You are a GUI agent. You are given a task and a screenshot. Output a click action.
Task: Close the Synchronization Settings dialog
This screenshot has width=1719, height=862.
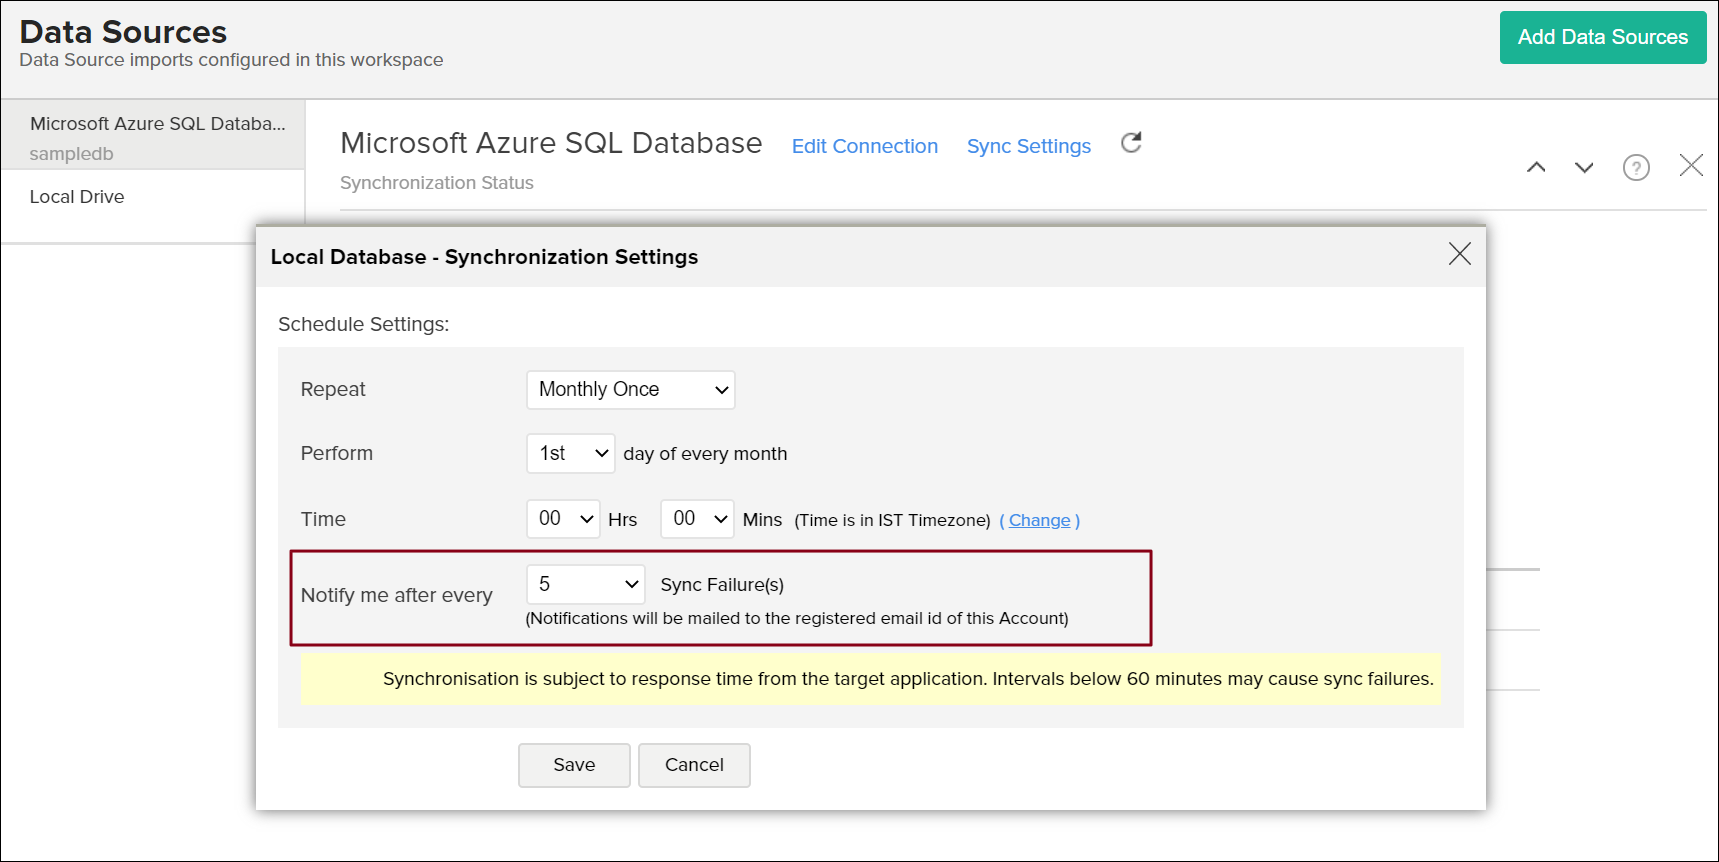[1459, 254]
